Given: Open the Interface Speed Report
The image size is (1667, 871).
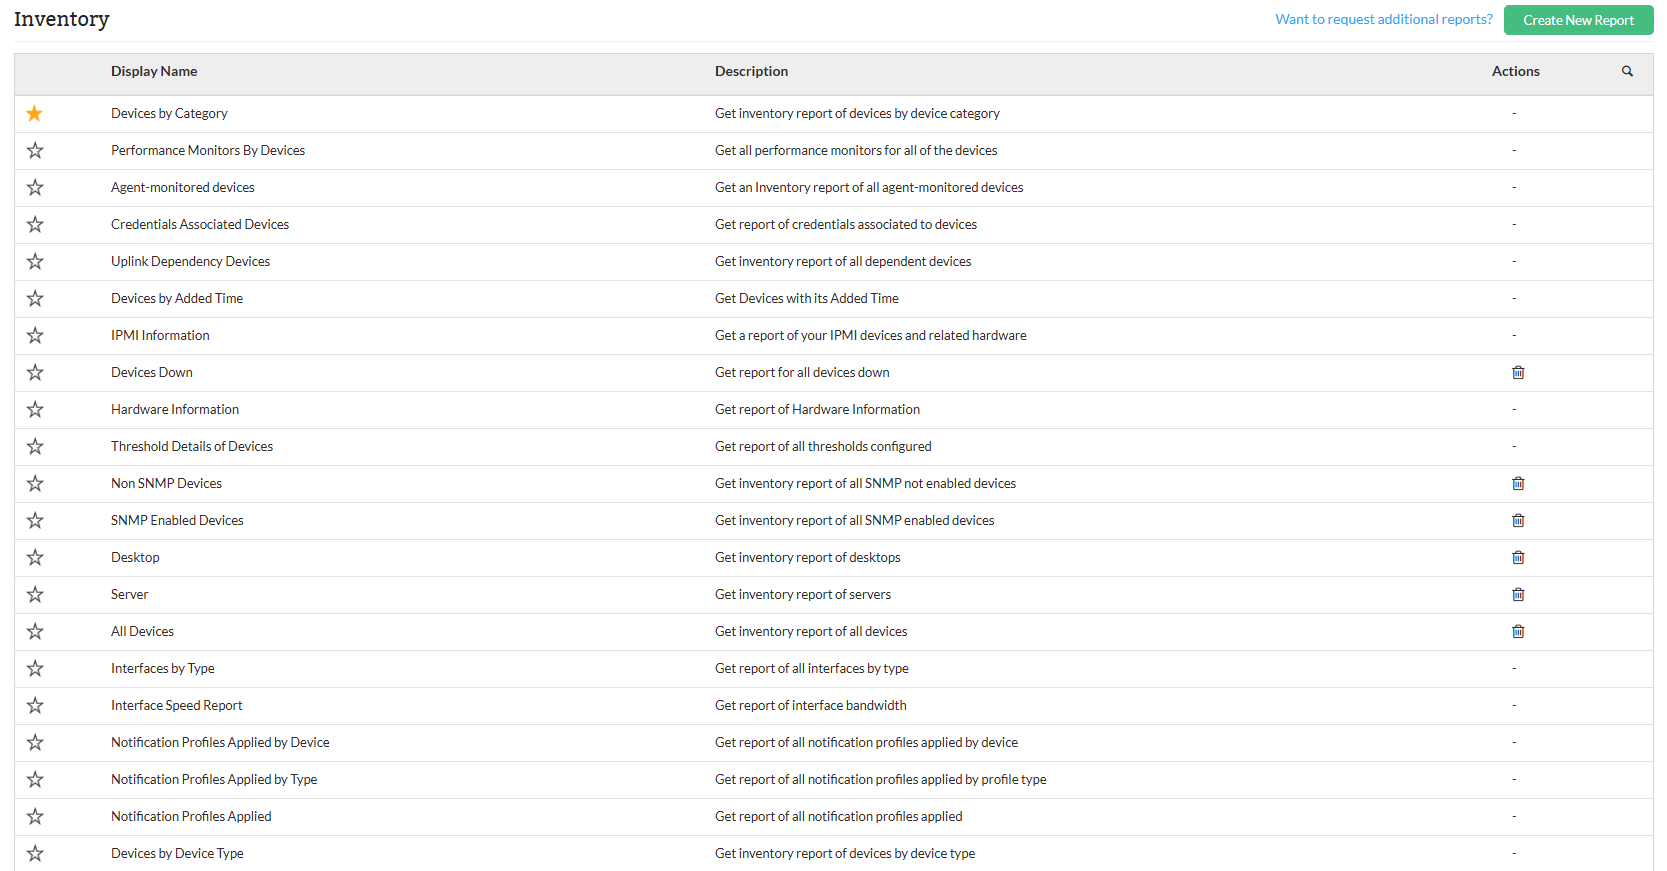Looking at the screenshot, I should [x=177, y=705].
